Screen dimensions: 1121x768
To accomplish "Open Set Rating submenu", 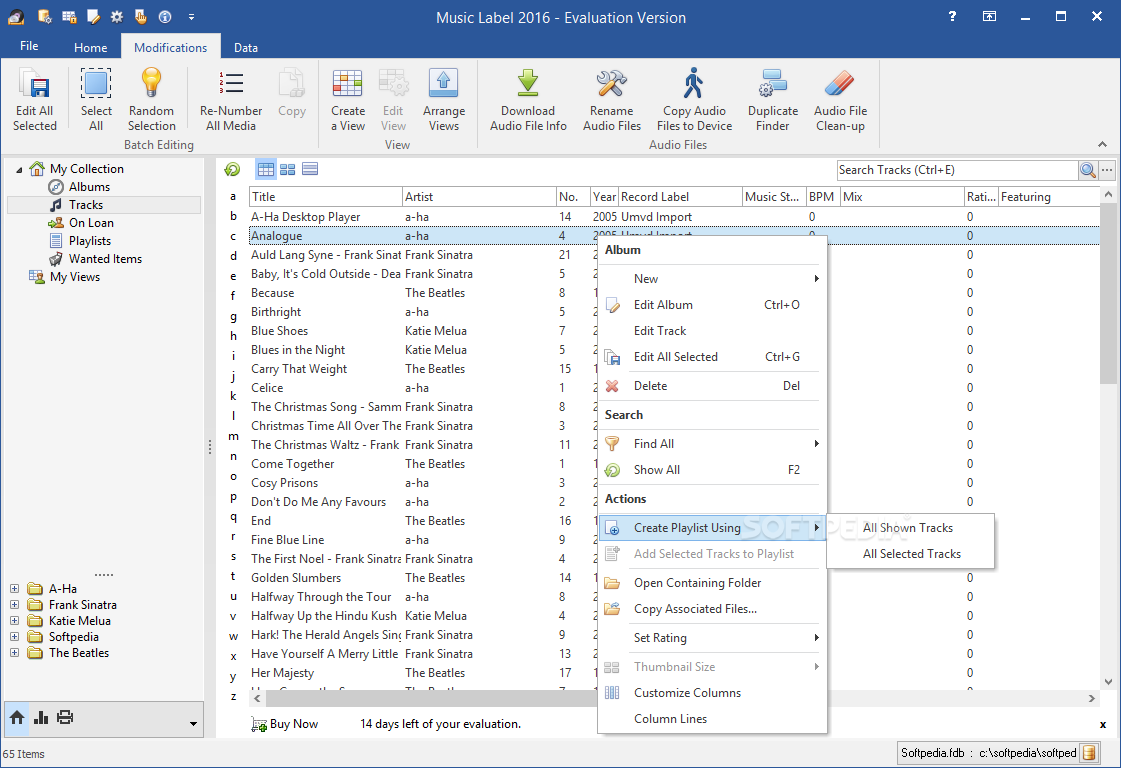I will [712, 638].
